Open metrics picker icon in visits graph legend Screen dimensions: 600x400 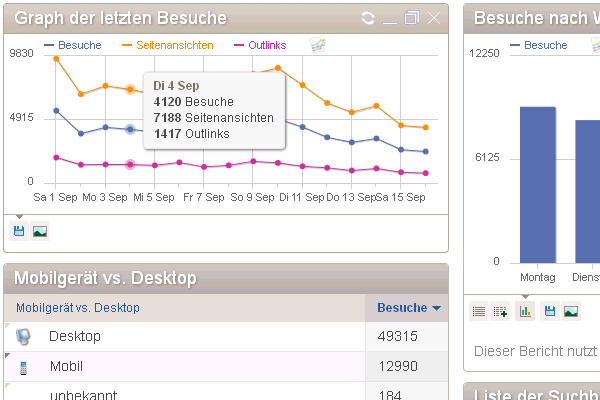[x=318, y=45]
